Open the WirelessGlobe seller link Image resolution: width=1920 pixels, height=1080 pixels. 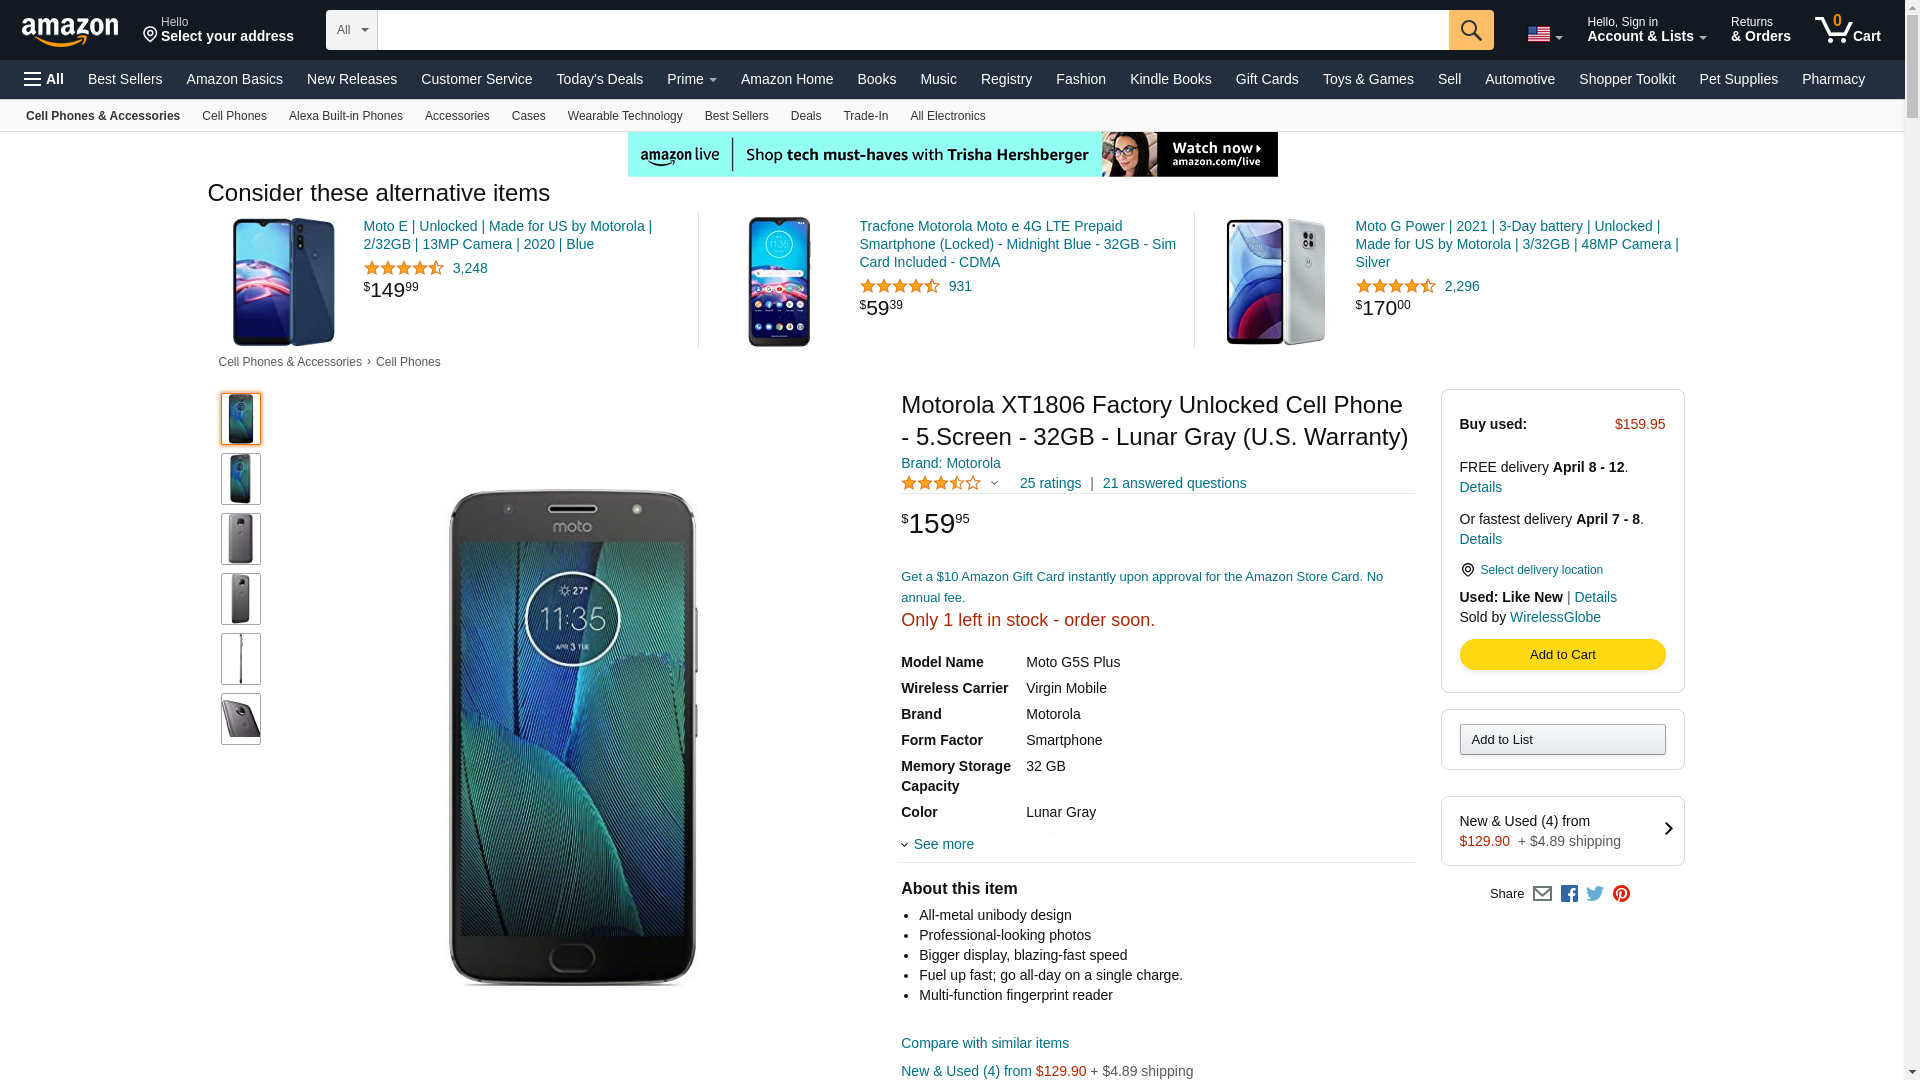1555,617
